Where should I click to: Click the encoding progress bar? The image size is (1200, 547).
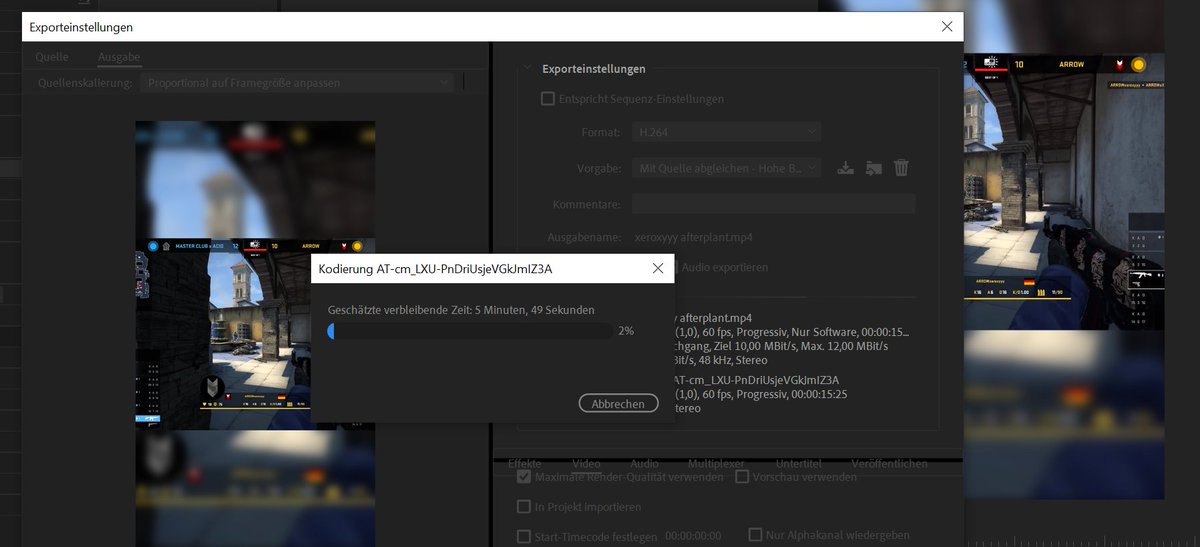(x=470, y=331)
